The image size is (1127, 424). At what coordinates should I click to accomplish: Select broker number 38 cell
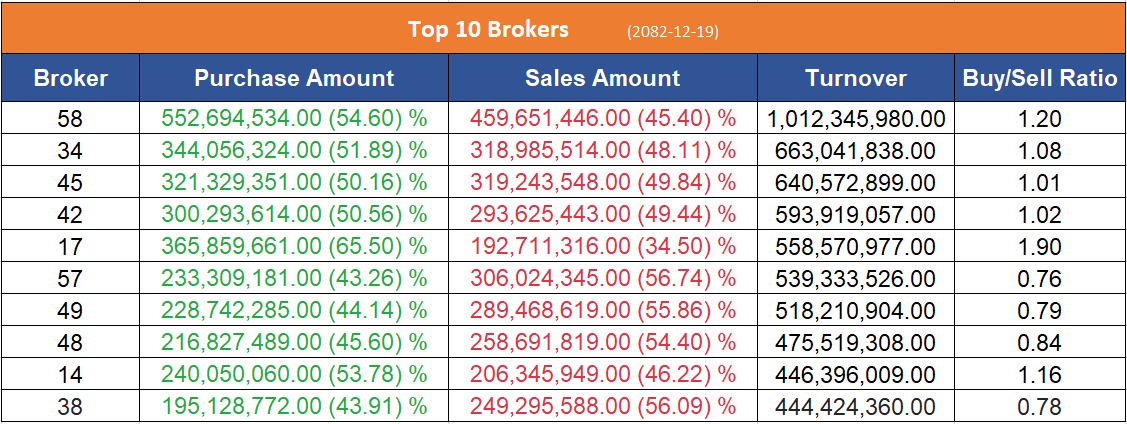[x=70, y=408]
